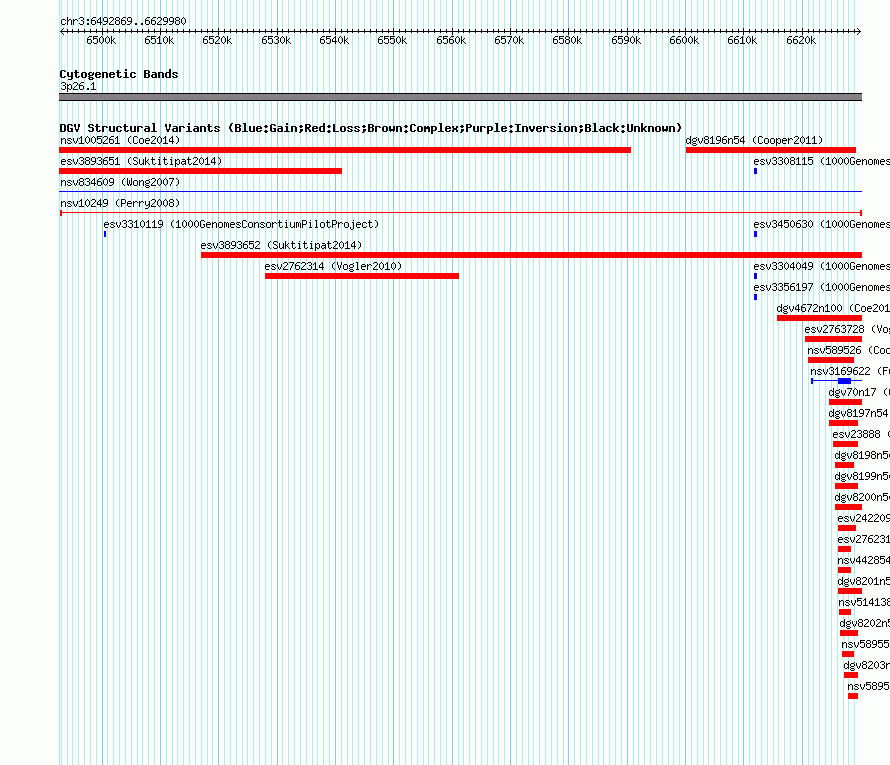Open the dgv8197n54 variant label
Viewport: 890px width, 765px height.
(x=858, y=413)
